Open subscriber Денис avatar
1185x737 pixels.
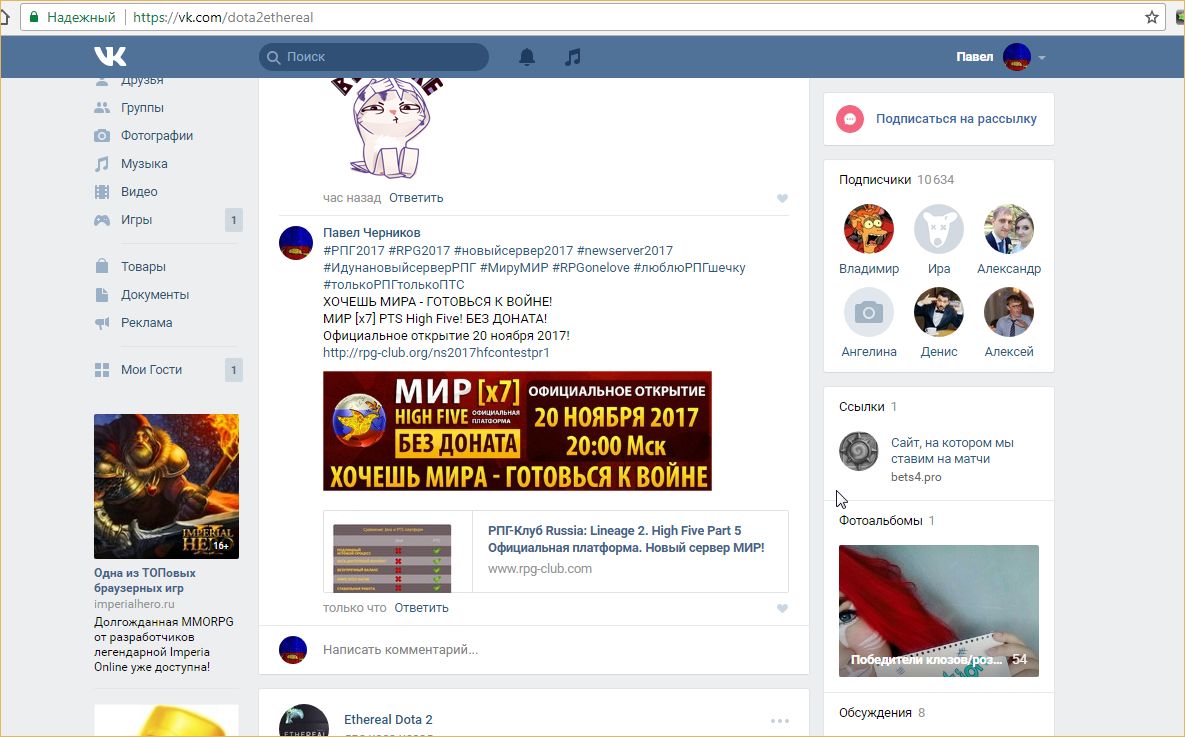(x=939, y=312)
